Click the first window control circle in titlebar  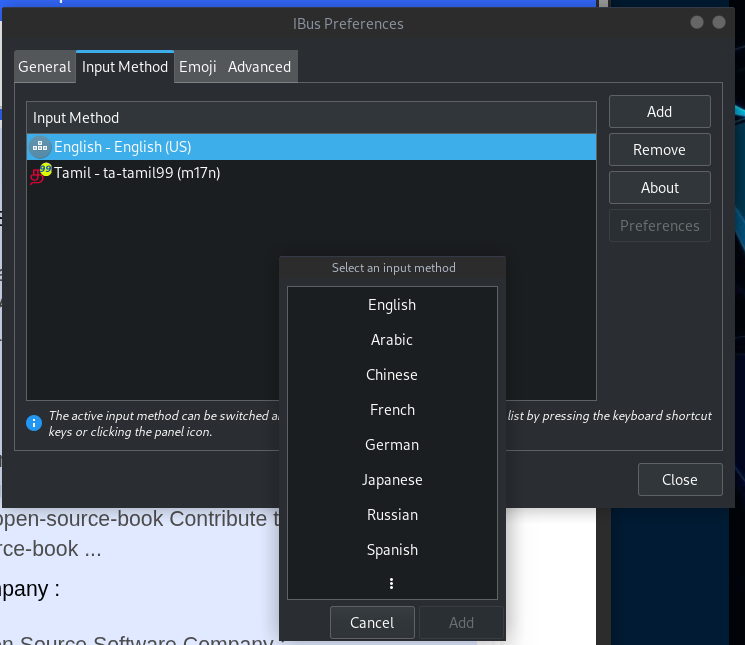coord(697,22)
